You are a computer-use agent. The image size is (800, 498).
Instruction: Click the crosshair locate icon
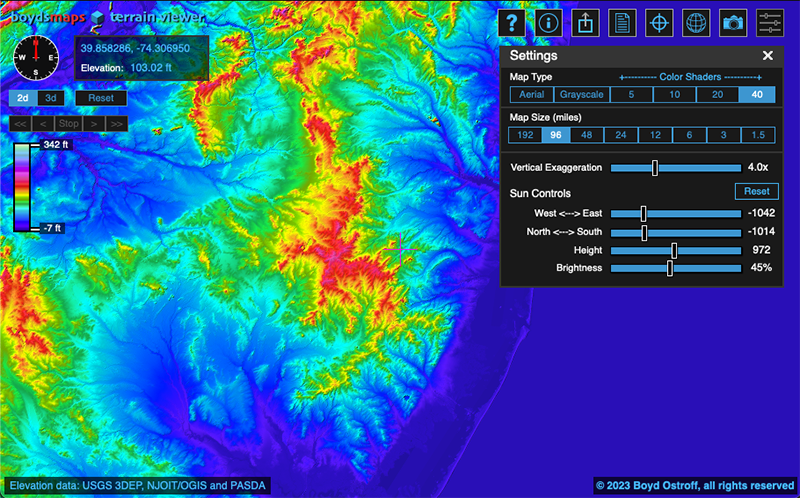tap(659, 22)
